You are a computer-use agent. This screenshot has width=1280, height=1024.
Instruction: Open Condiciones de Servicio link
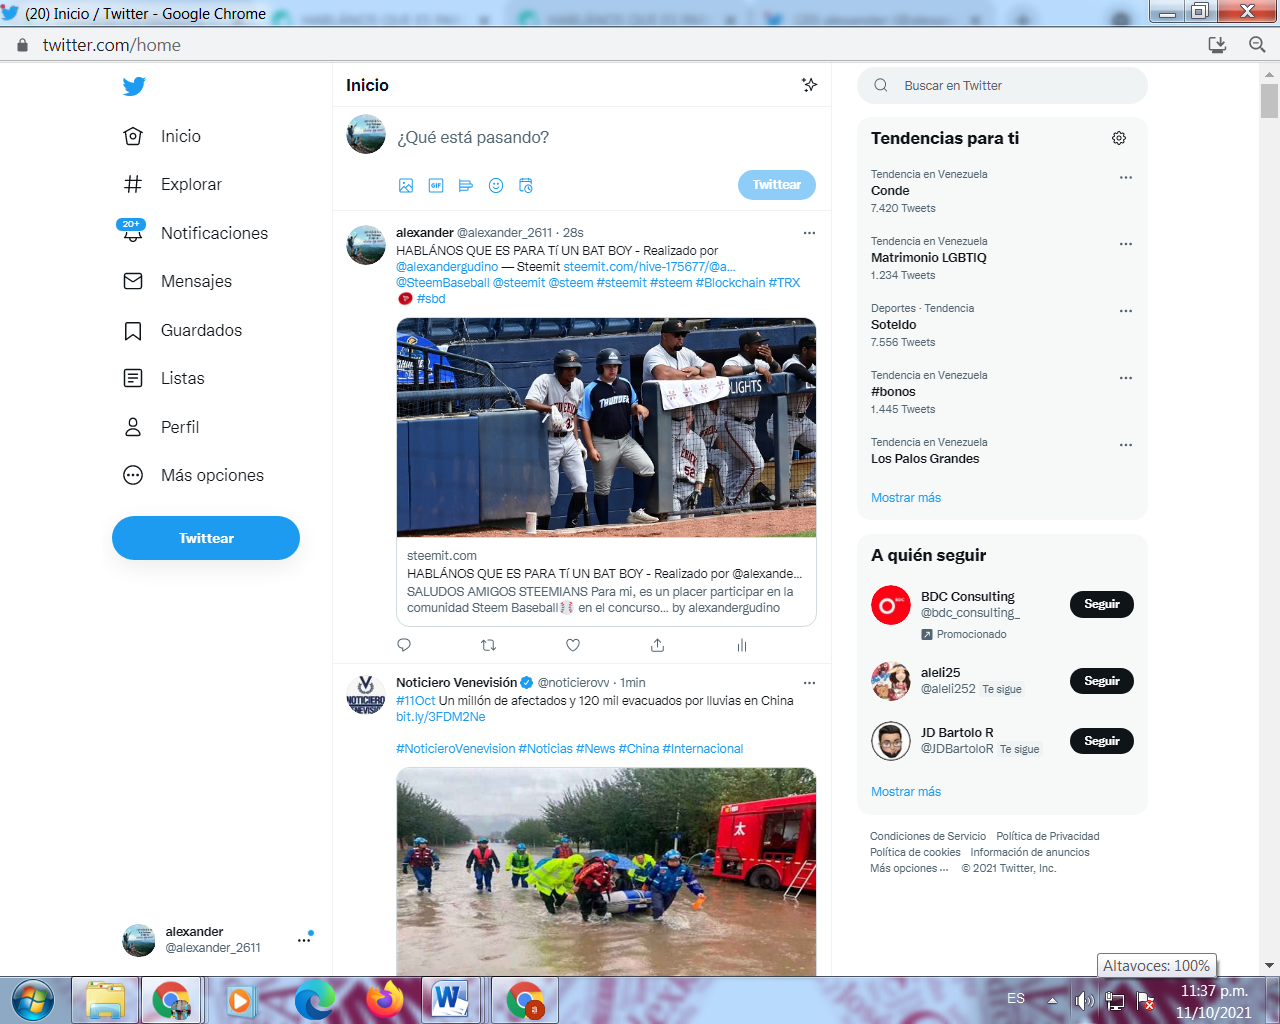pos(928,837)
